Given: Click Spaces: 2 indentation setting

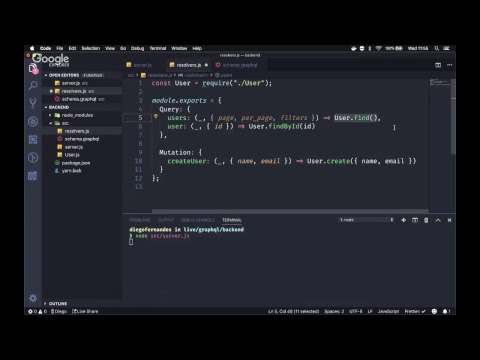Looking at the screenshot, I should click(334, 311).
